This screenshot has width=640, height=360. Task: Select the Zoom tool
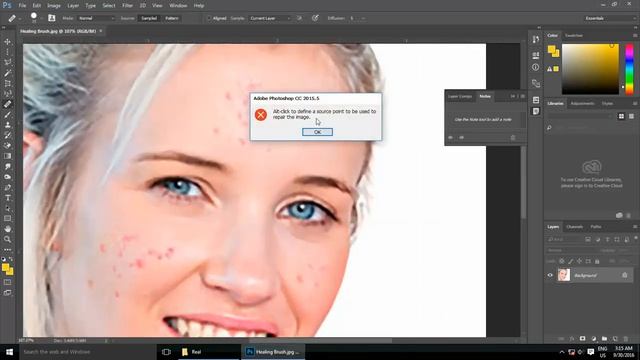pos(7,239)
